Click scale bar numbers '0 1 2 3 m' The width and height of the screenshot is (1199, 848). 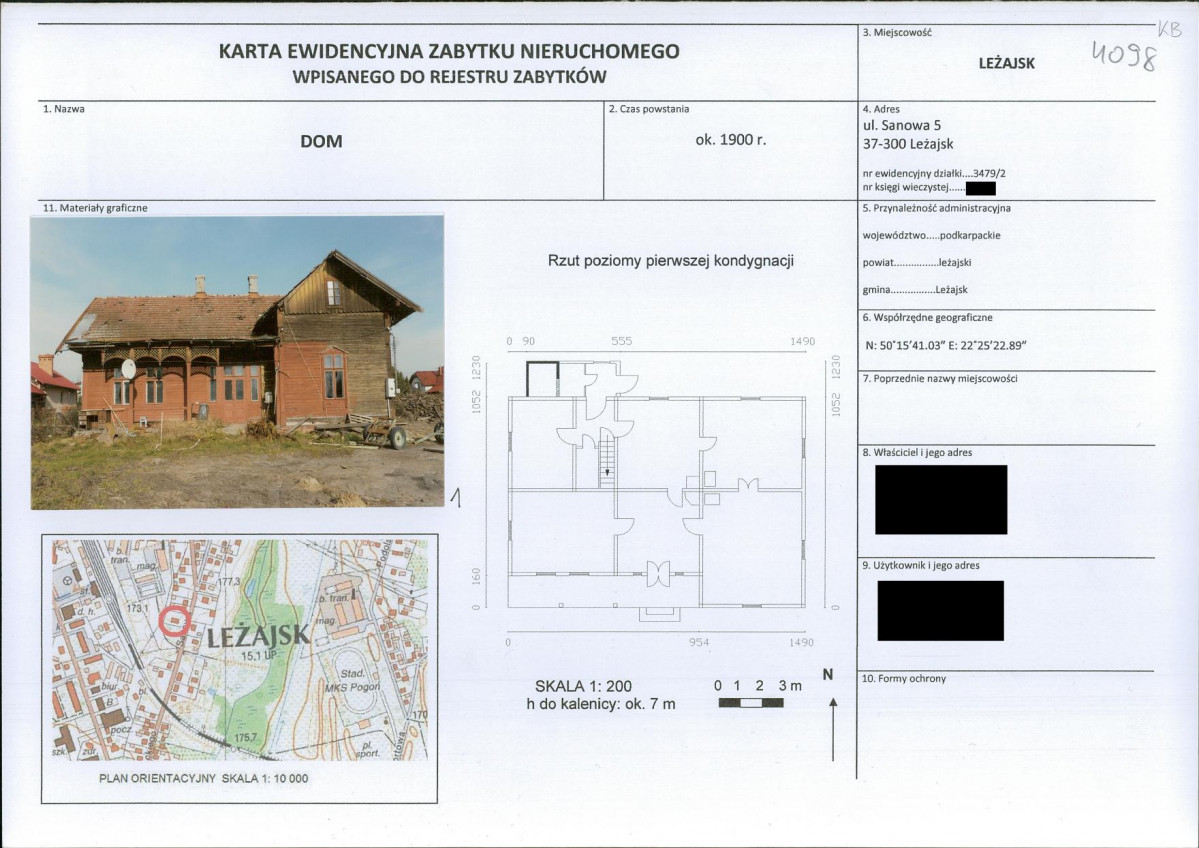click(758, 686)
